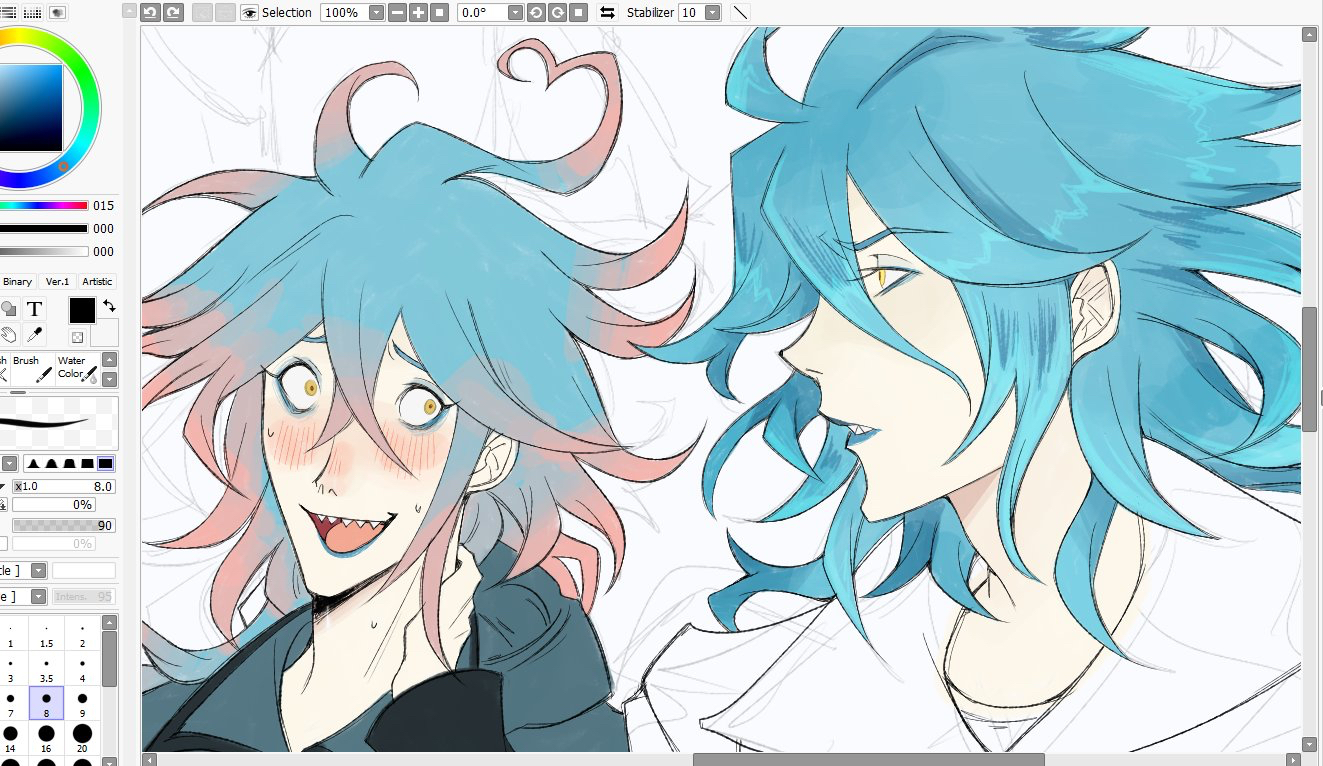Expand the Stabilizer level dropdown
Viewport: 1323px width, 766px height.
[712, 13]
